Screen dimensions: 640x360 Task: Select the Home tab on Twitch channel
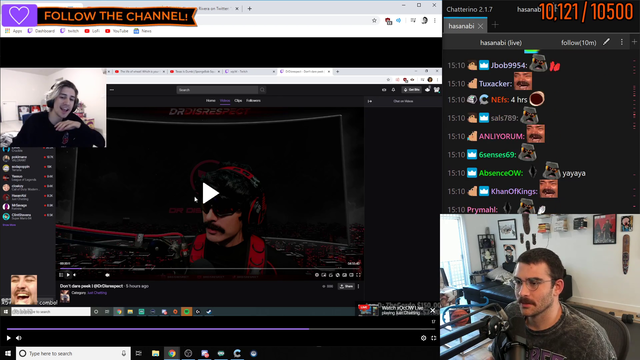211,100
